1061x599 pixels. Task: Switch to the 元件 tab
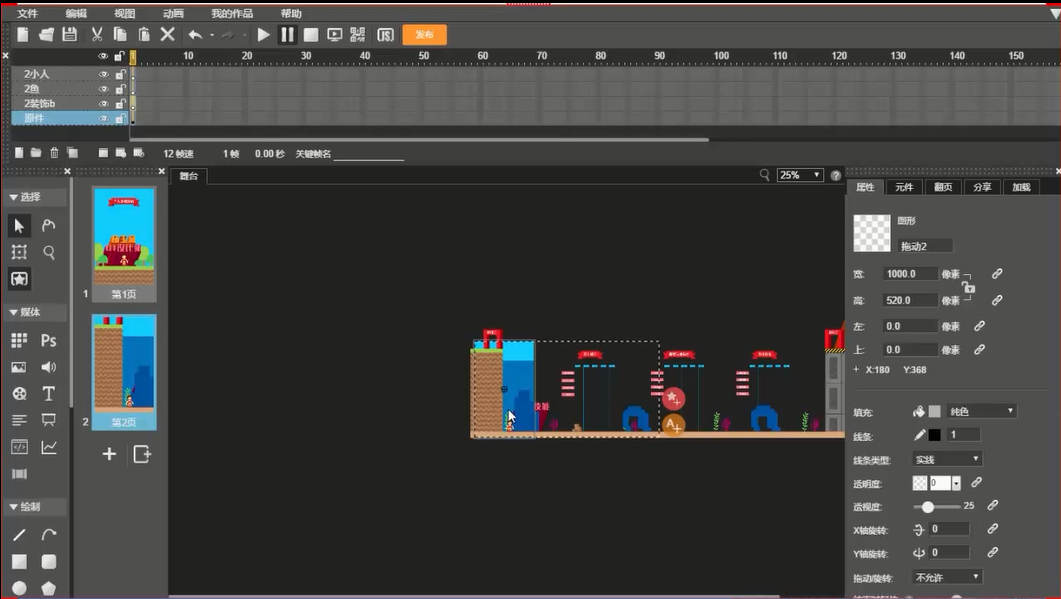(x=904, y=187)
